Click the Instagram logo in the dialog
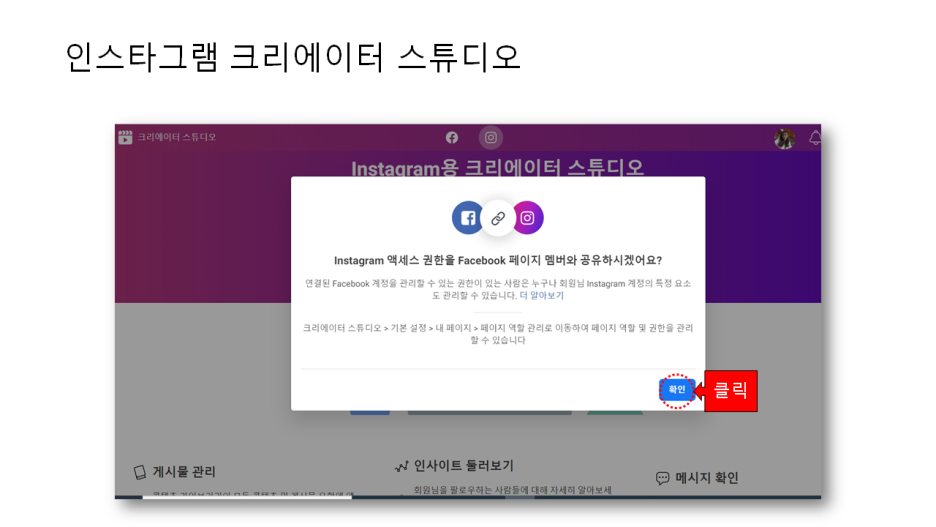 tap(527, 218)
